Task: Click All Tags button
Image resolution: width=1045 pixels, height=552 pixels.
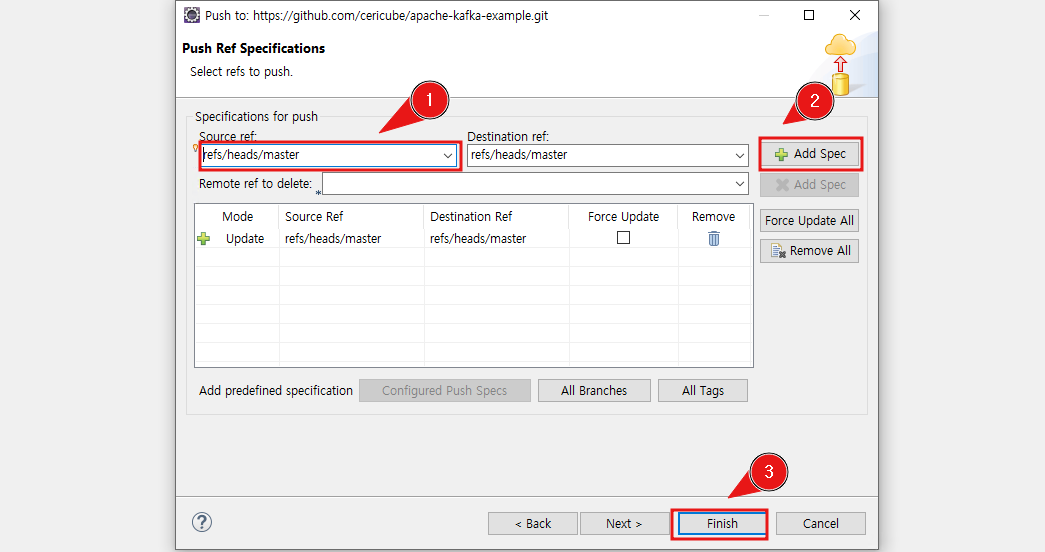Action: click(x=702, y=391)
